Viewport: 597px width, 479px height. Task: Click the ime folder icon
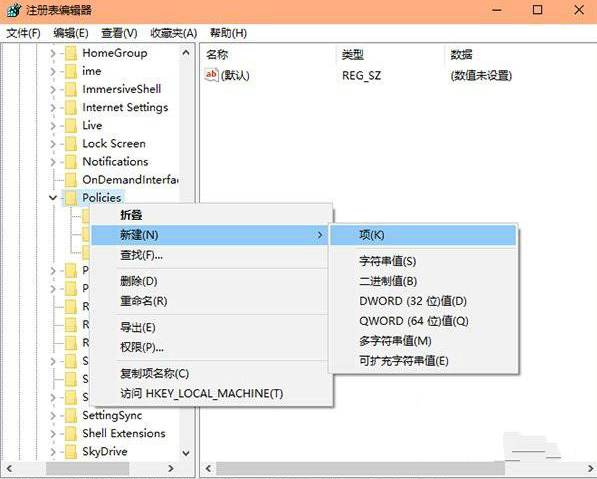tap(71, 71)
